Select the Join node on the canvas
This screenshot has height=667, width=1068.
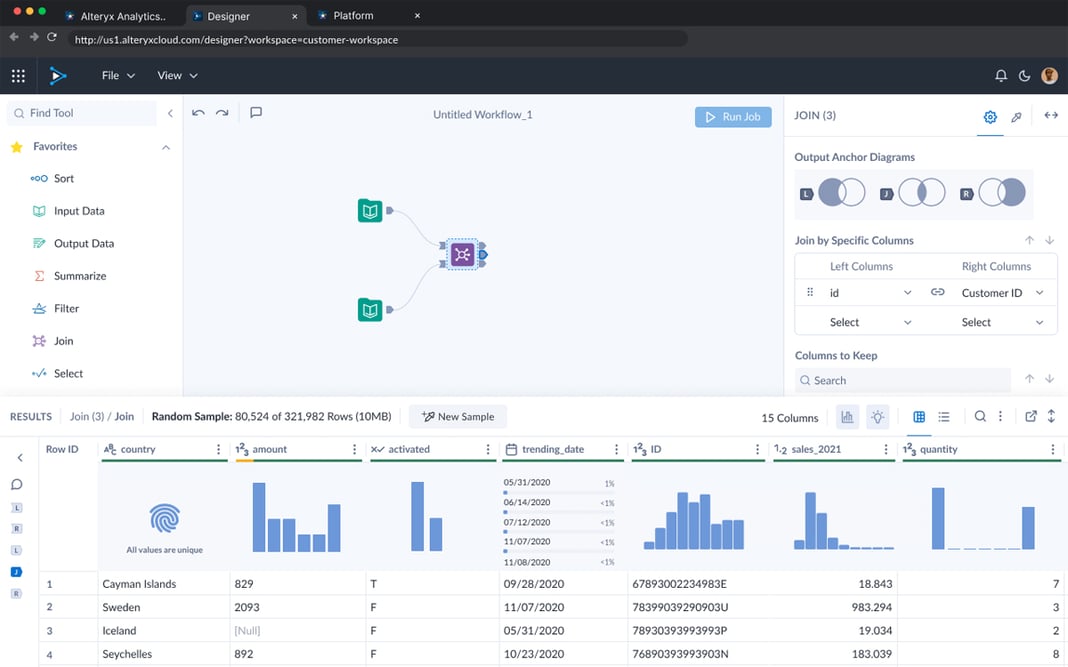[462, 254]
